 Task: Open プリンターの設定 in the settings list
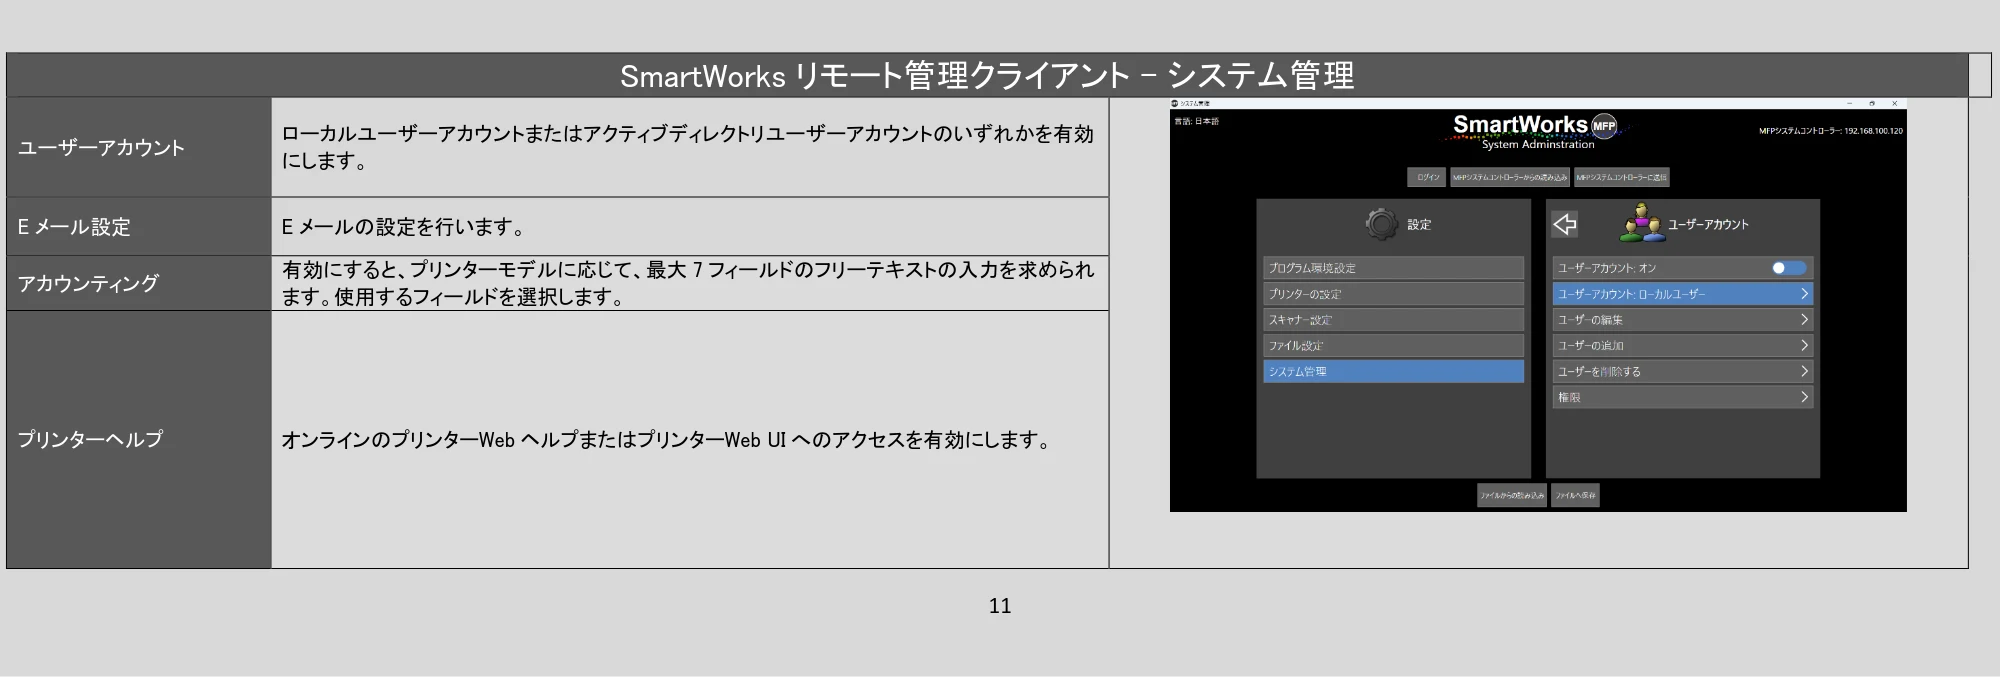pyautogui.click(x=1393, y=294)
